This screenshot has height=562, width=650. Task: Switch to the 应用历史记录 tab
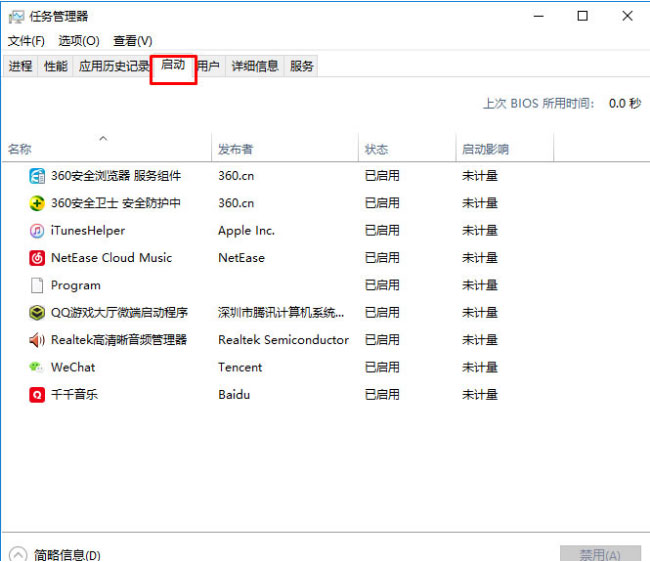click(112, 66)
